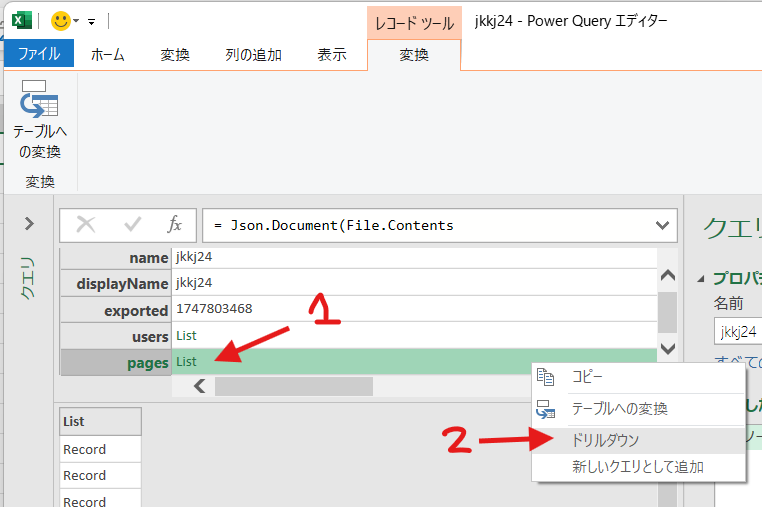Select the レコード ツール 変換 contextual tab
This screenshot has height=507, width=762.
[x=414, y=55]
